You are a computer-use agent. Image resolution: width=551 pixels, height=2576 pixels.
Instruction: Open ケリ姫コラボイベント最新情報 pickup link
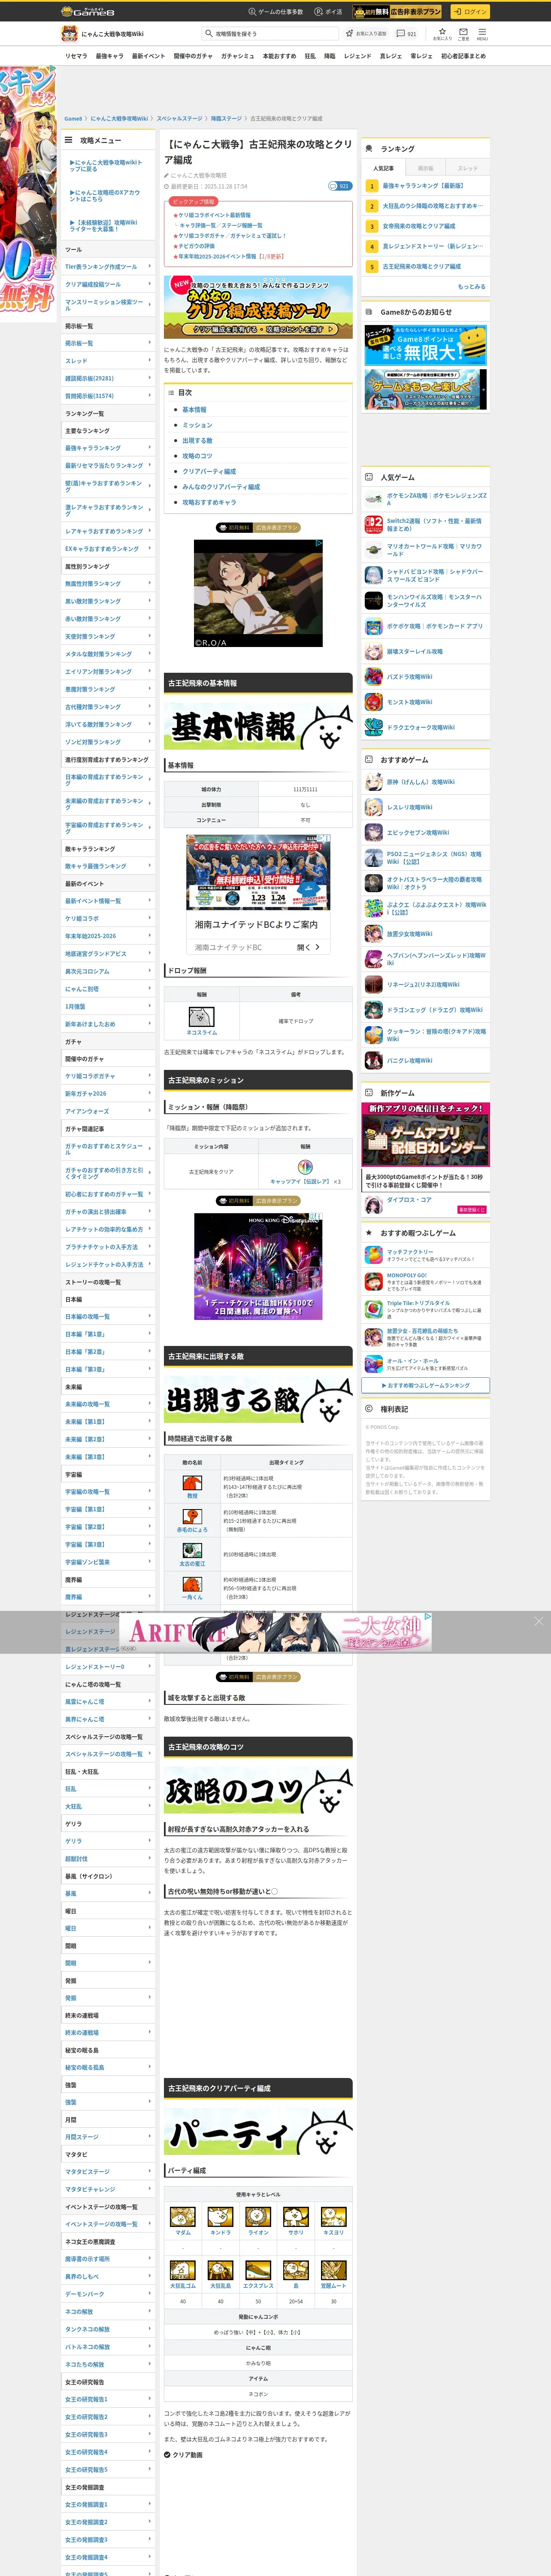point(214,215)
